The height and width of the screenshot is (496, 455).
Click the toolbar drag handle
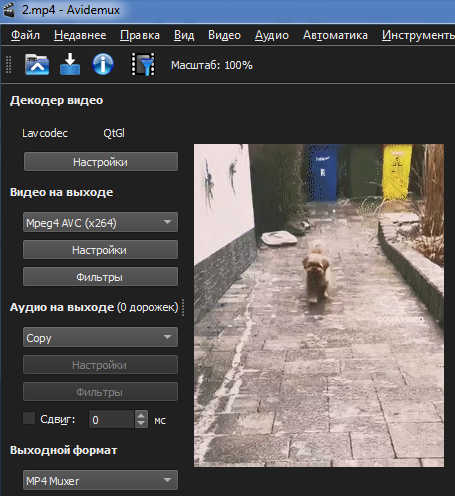point(9,64)
